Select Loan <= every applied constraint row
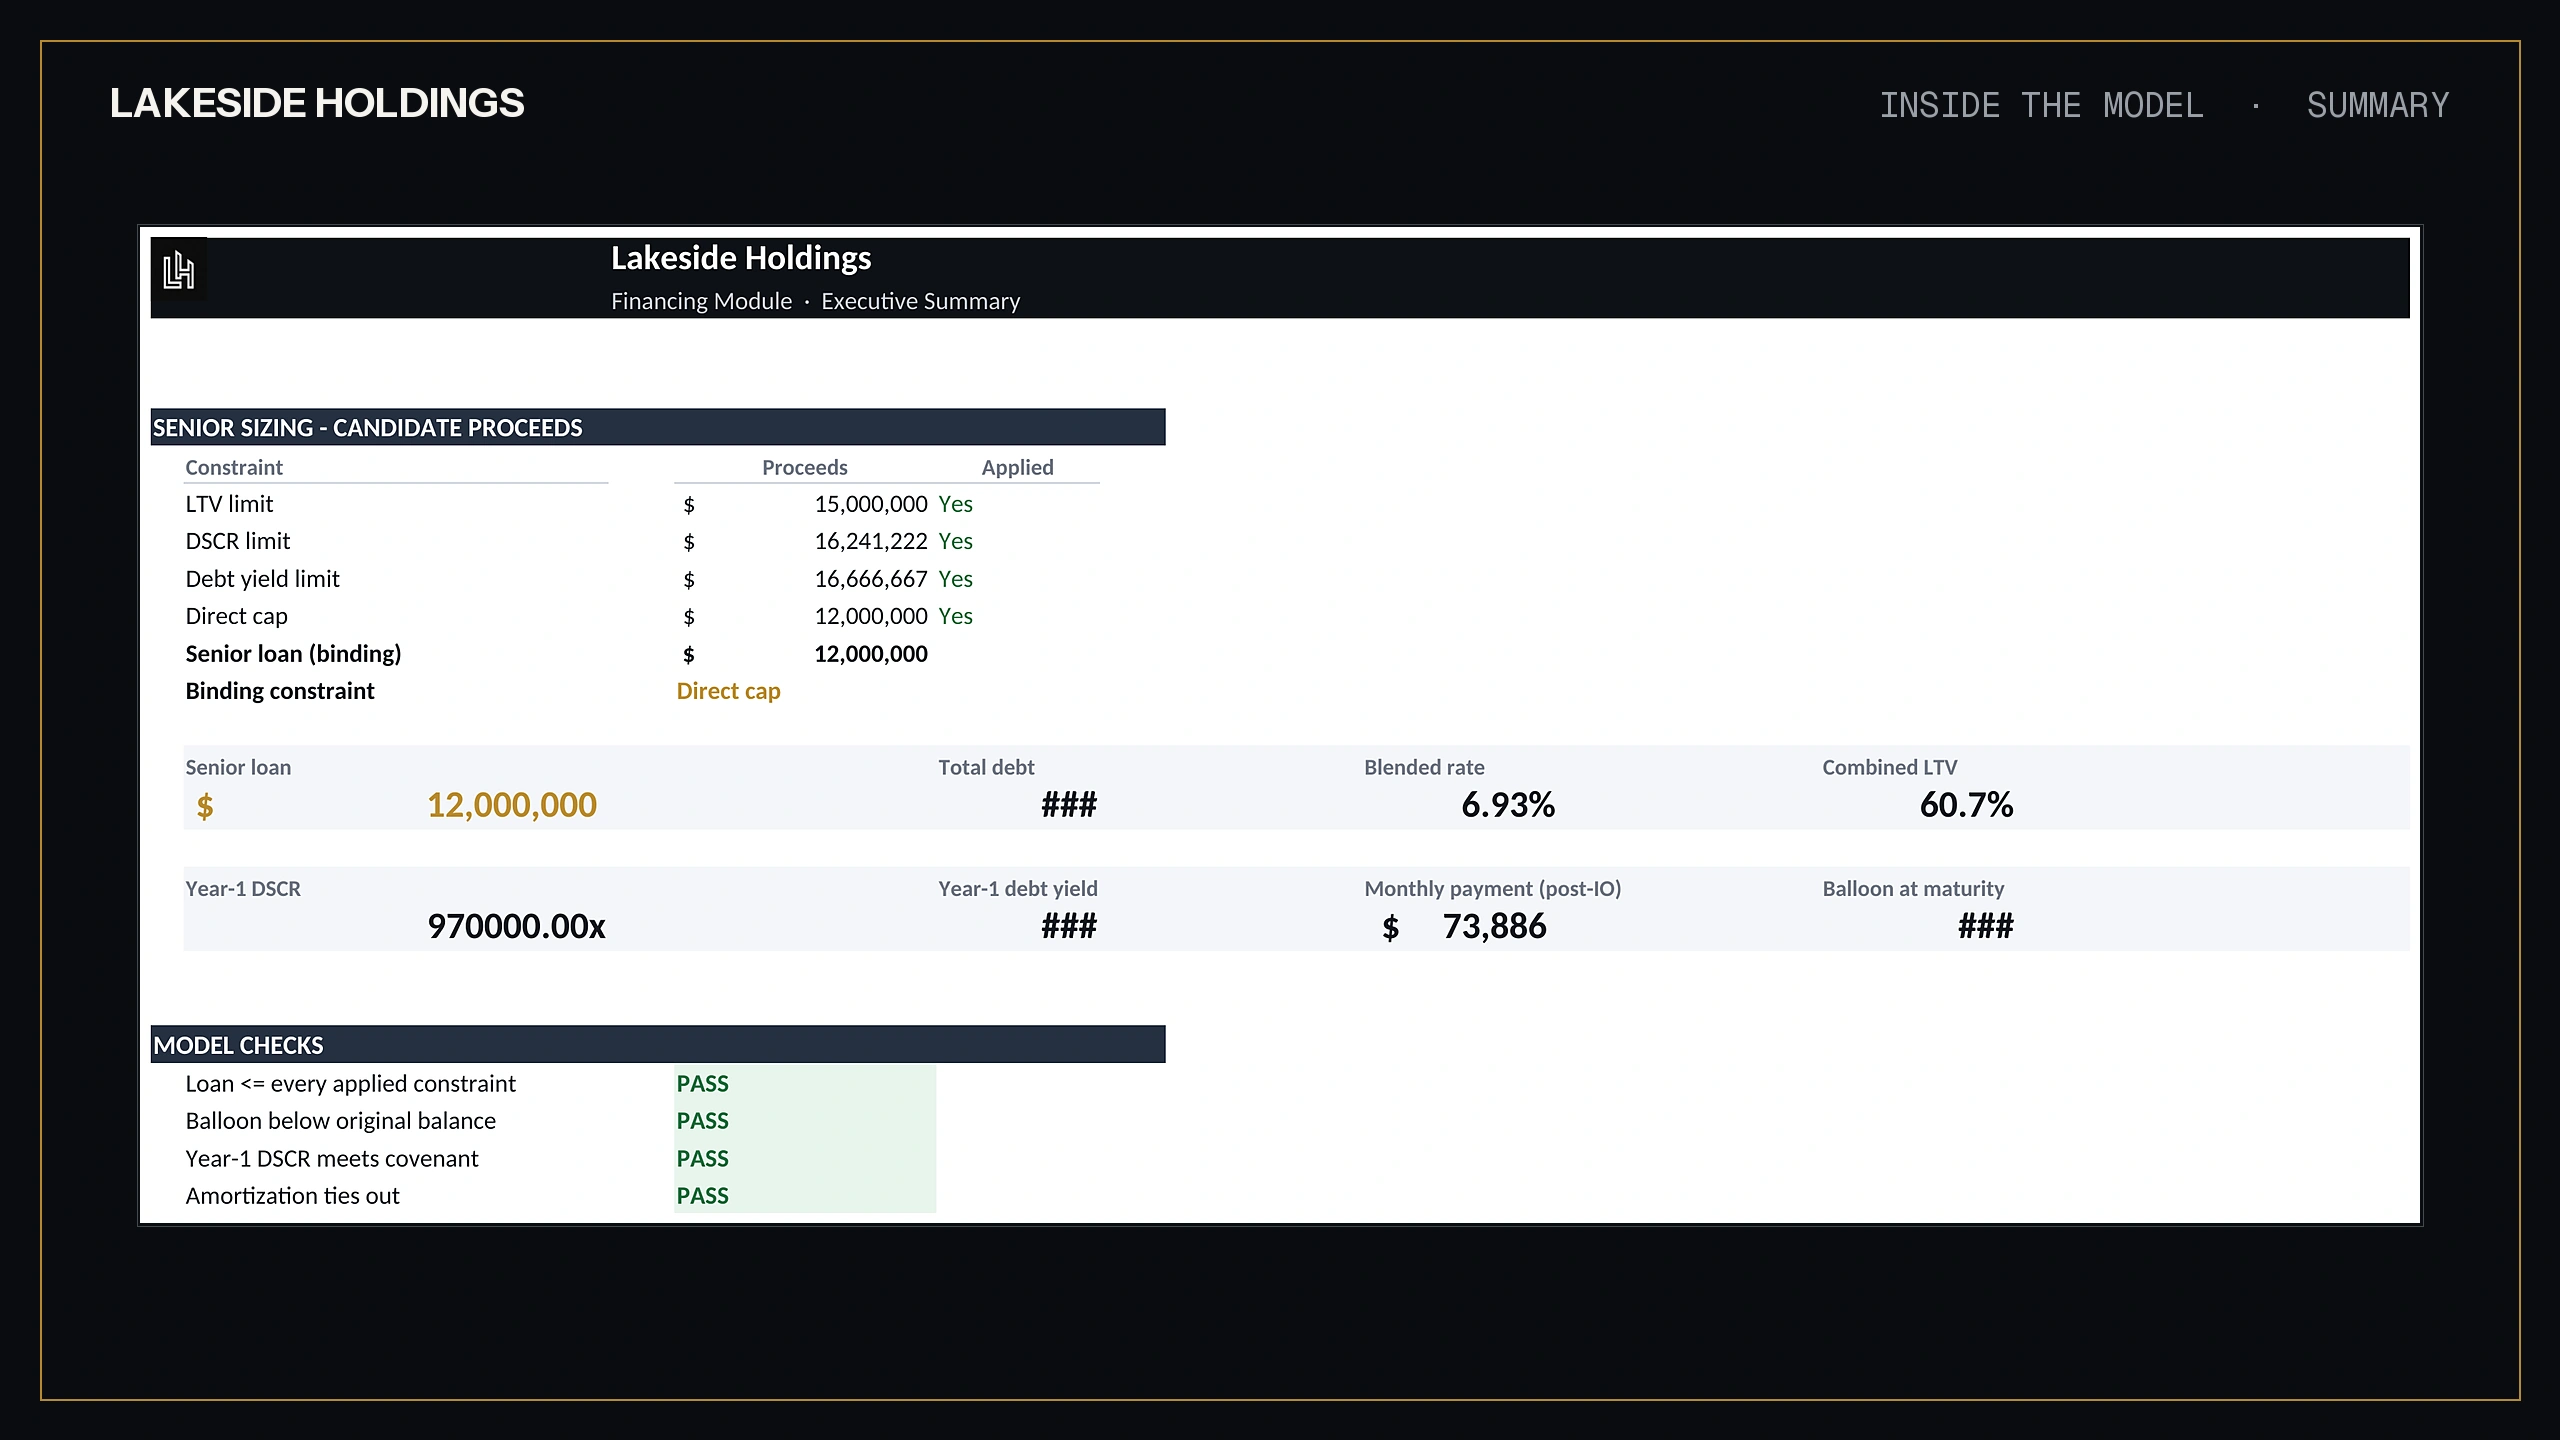 (350, 1084)
